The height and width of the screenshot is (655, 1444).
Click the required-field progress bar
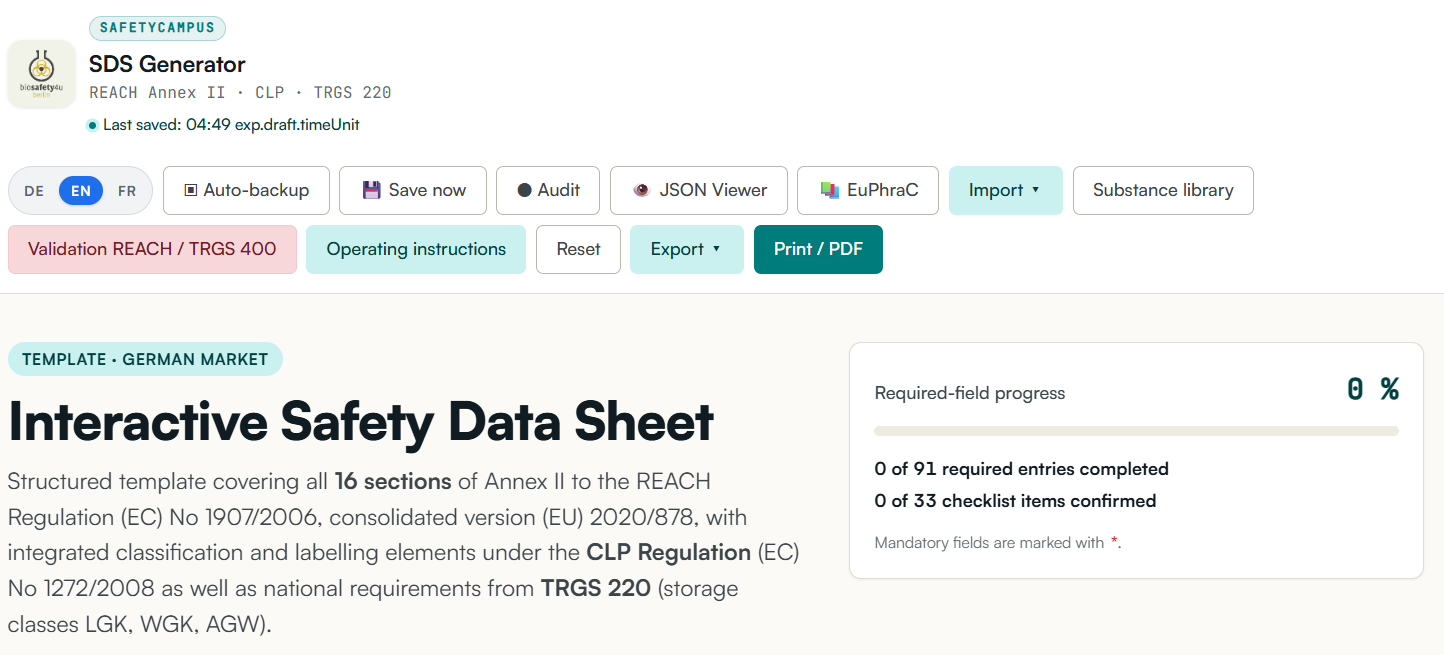click(1136, 431)
